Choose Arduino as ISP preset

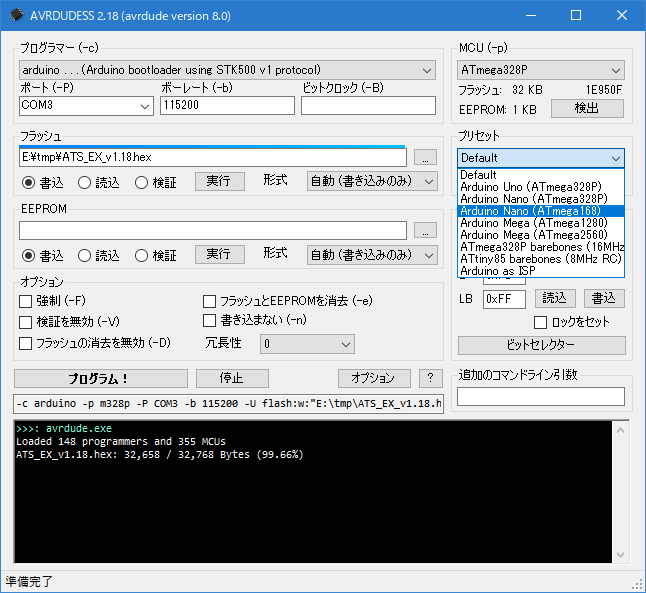tap(541, 271)
